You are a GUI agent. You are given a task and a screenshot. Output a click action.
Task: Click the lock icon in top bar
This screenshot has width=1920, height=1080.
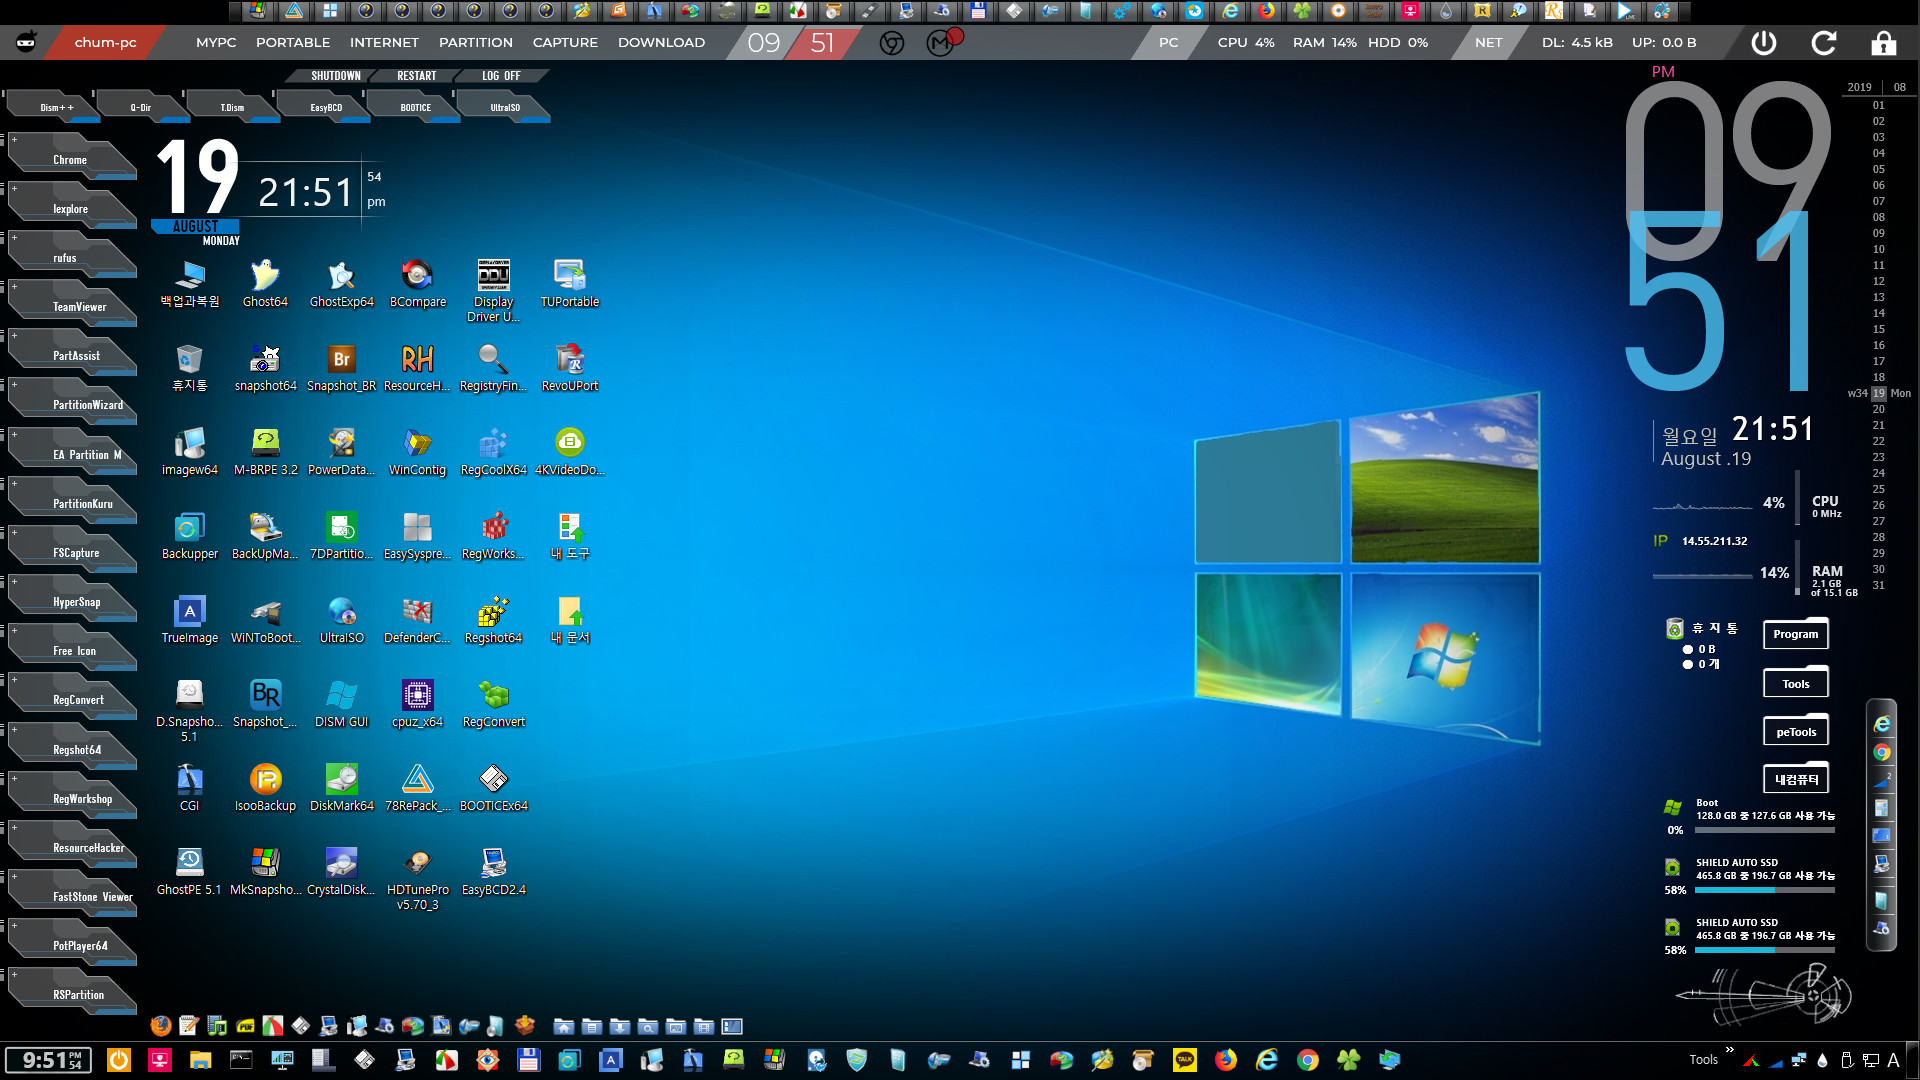tap(1884, 43)
